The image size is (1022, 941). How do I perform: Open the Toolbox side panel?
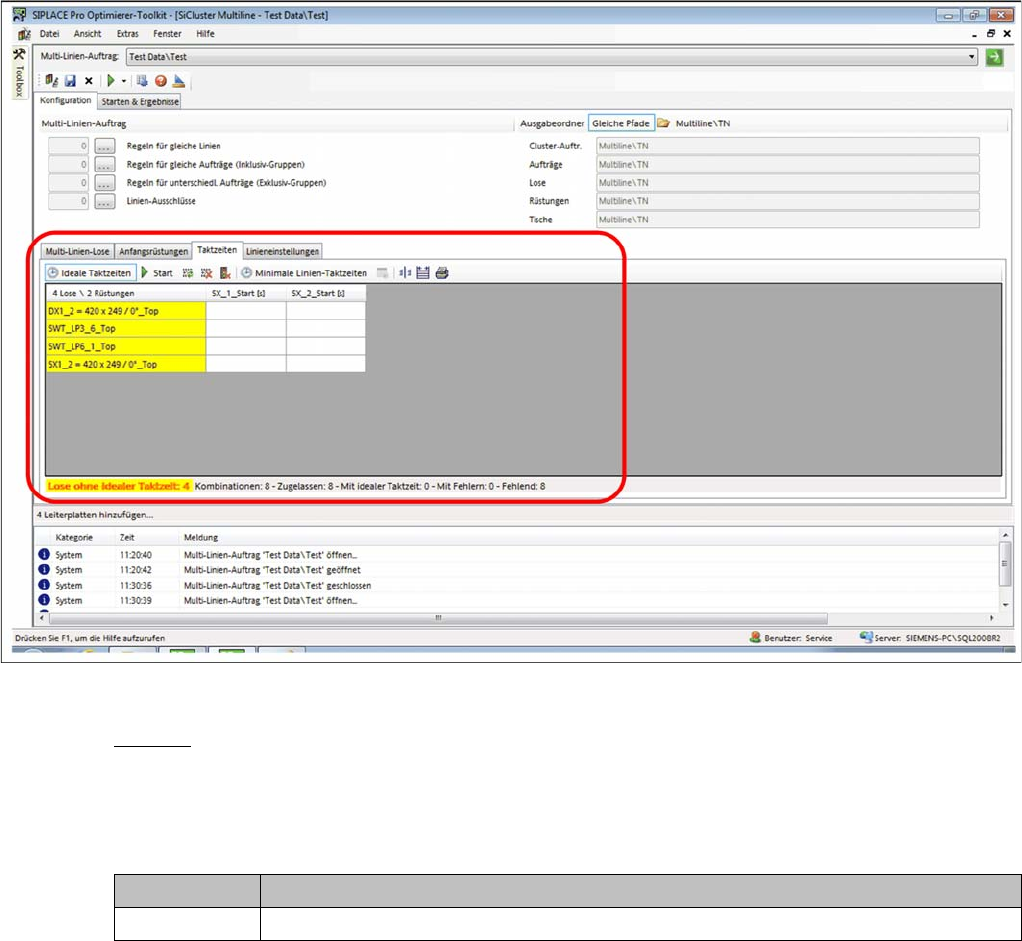[20, 72]
